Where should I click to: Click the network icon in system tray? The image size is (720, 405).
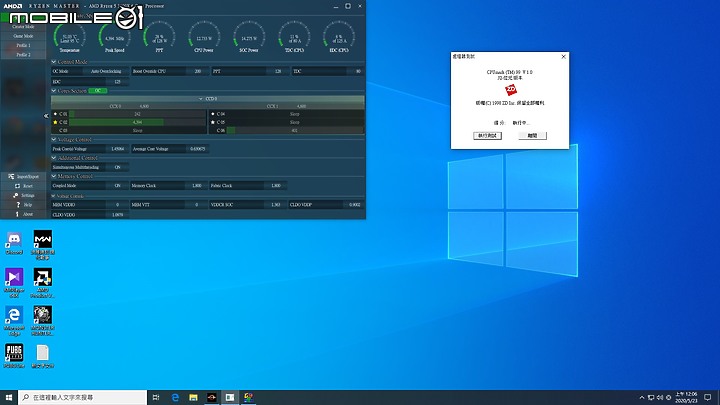pos(651,397)
